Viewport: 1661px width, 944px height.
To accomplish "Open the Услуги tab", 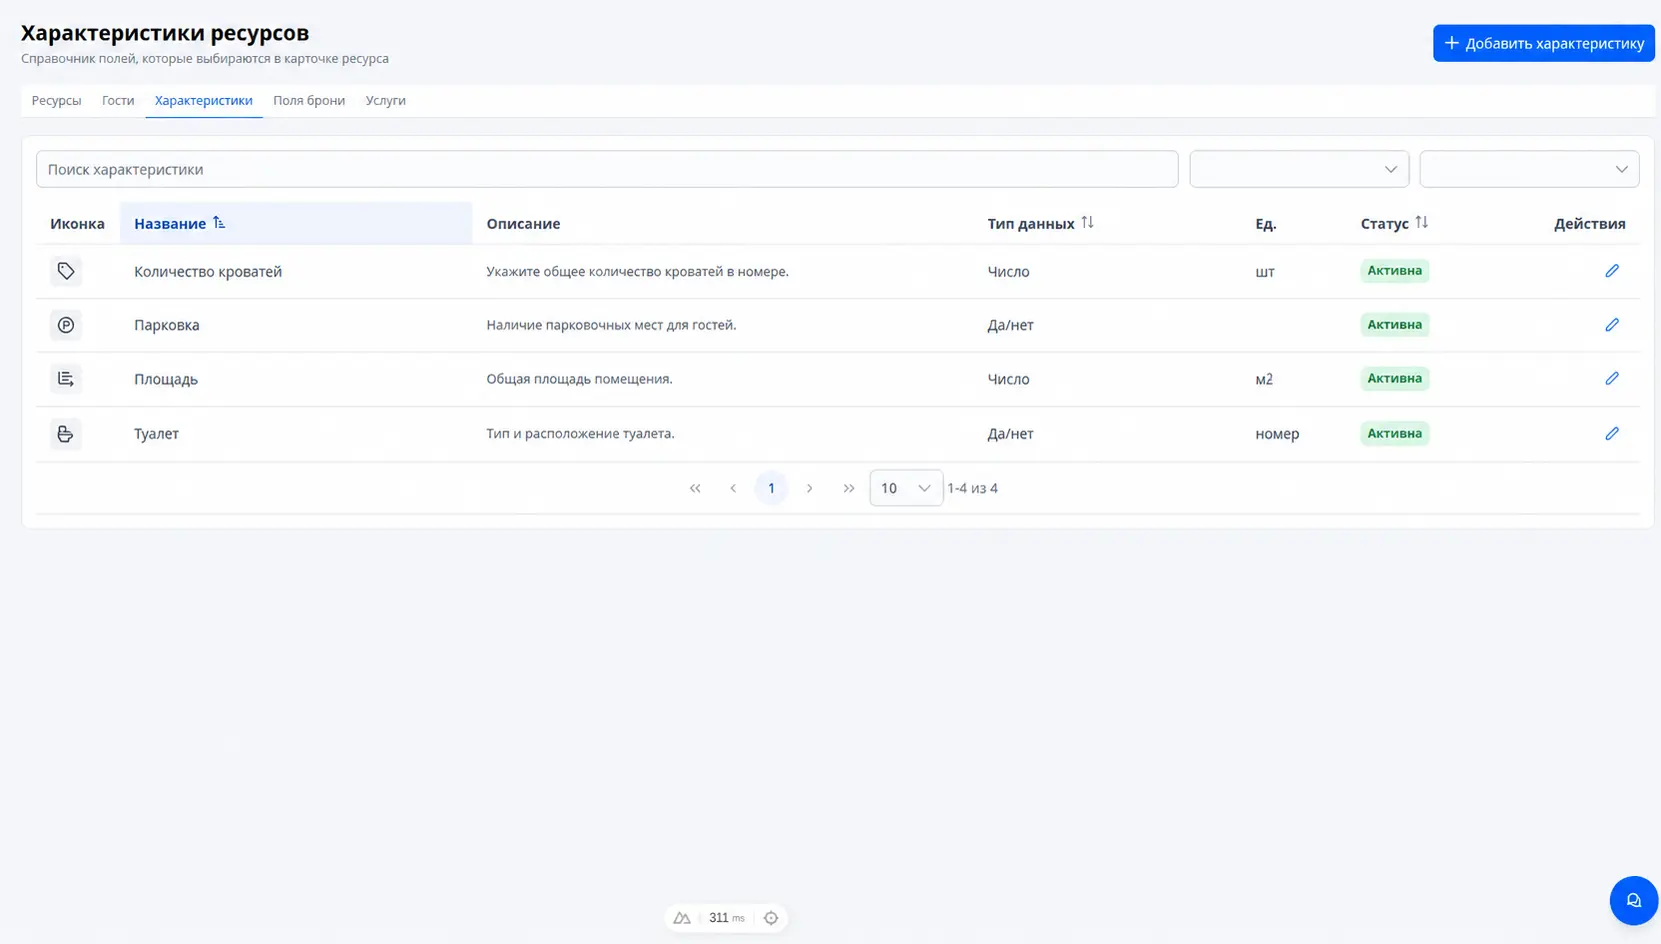I will 385,100.
